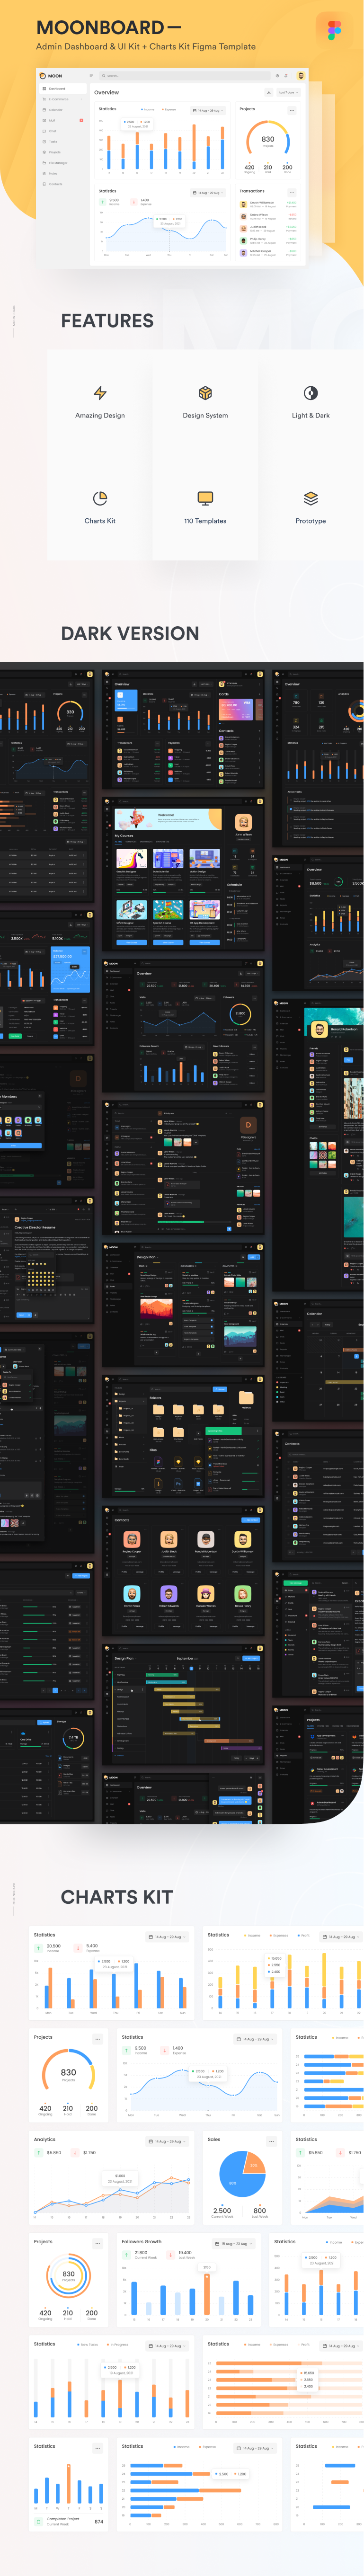Open the Charts Kit pie chart icon
The image size is (364, 2576).
click(x=100, y=498)
